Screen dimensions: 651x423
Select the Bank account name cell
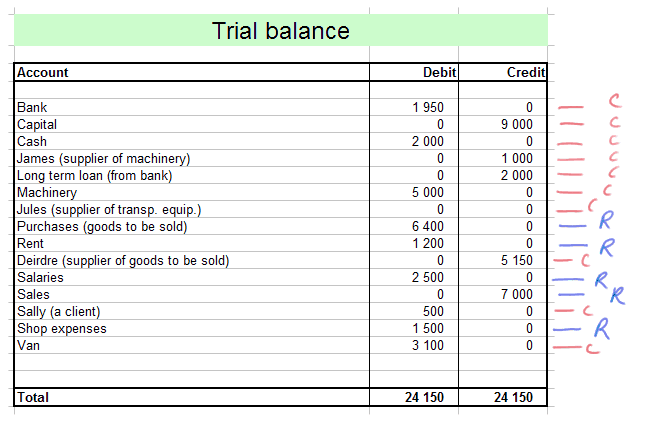click(192, 107)
